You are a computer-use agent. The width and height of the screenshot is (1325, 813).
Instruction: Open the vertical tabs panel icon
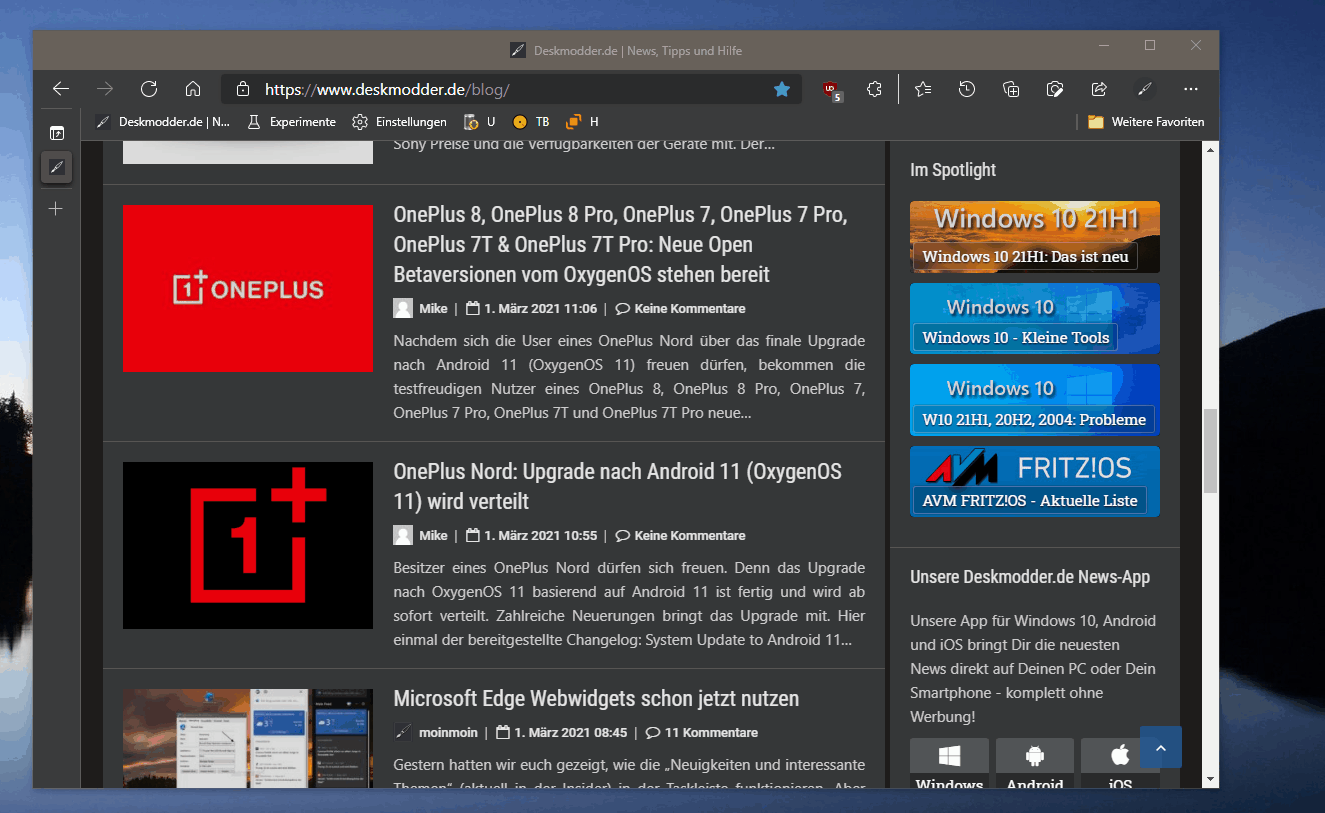tap(56, 132)
